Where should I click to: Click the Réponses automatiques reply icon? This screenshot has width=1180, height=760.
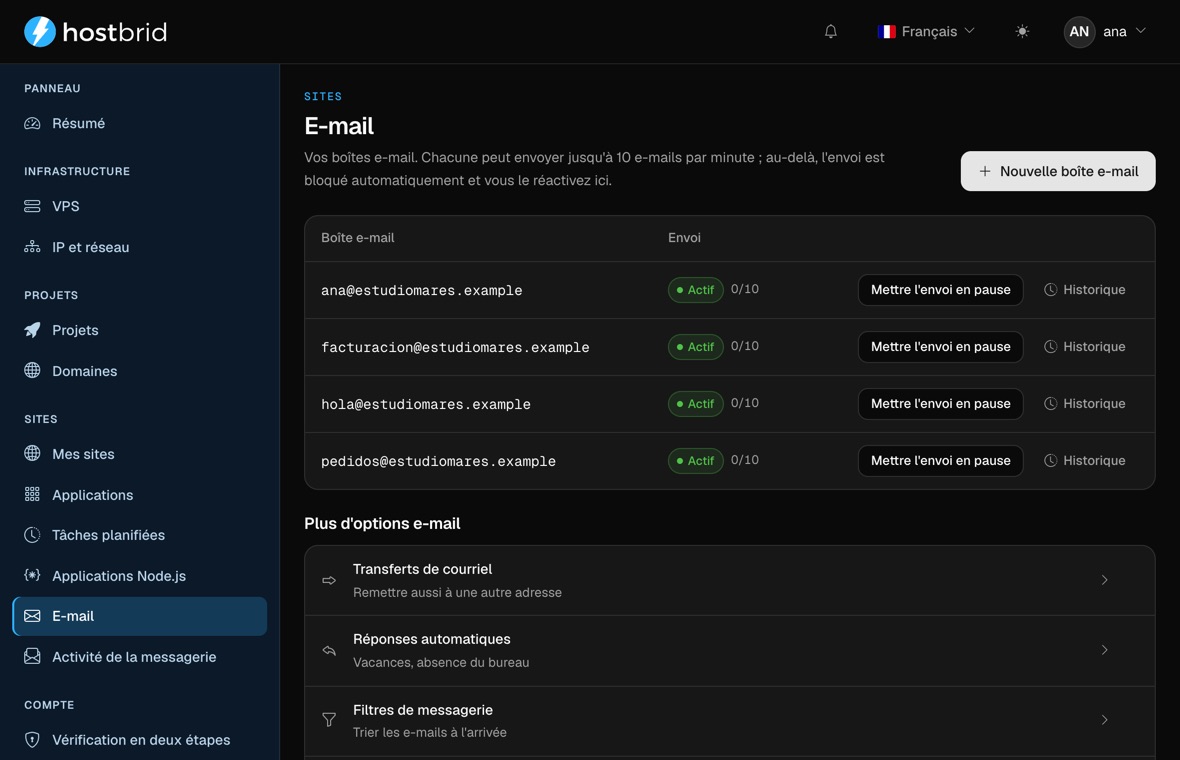coord(329,650)
